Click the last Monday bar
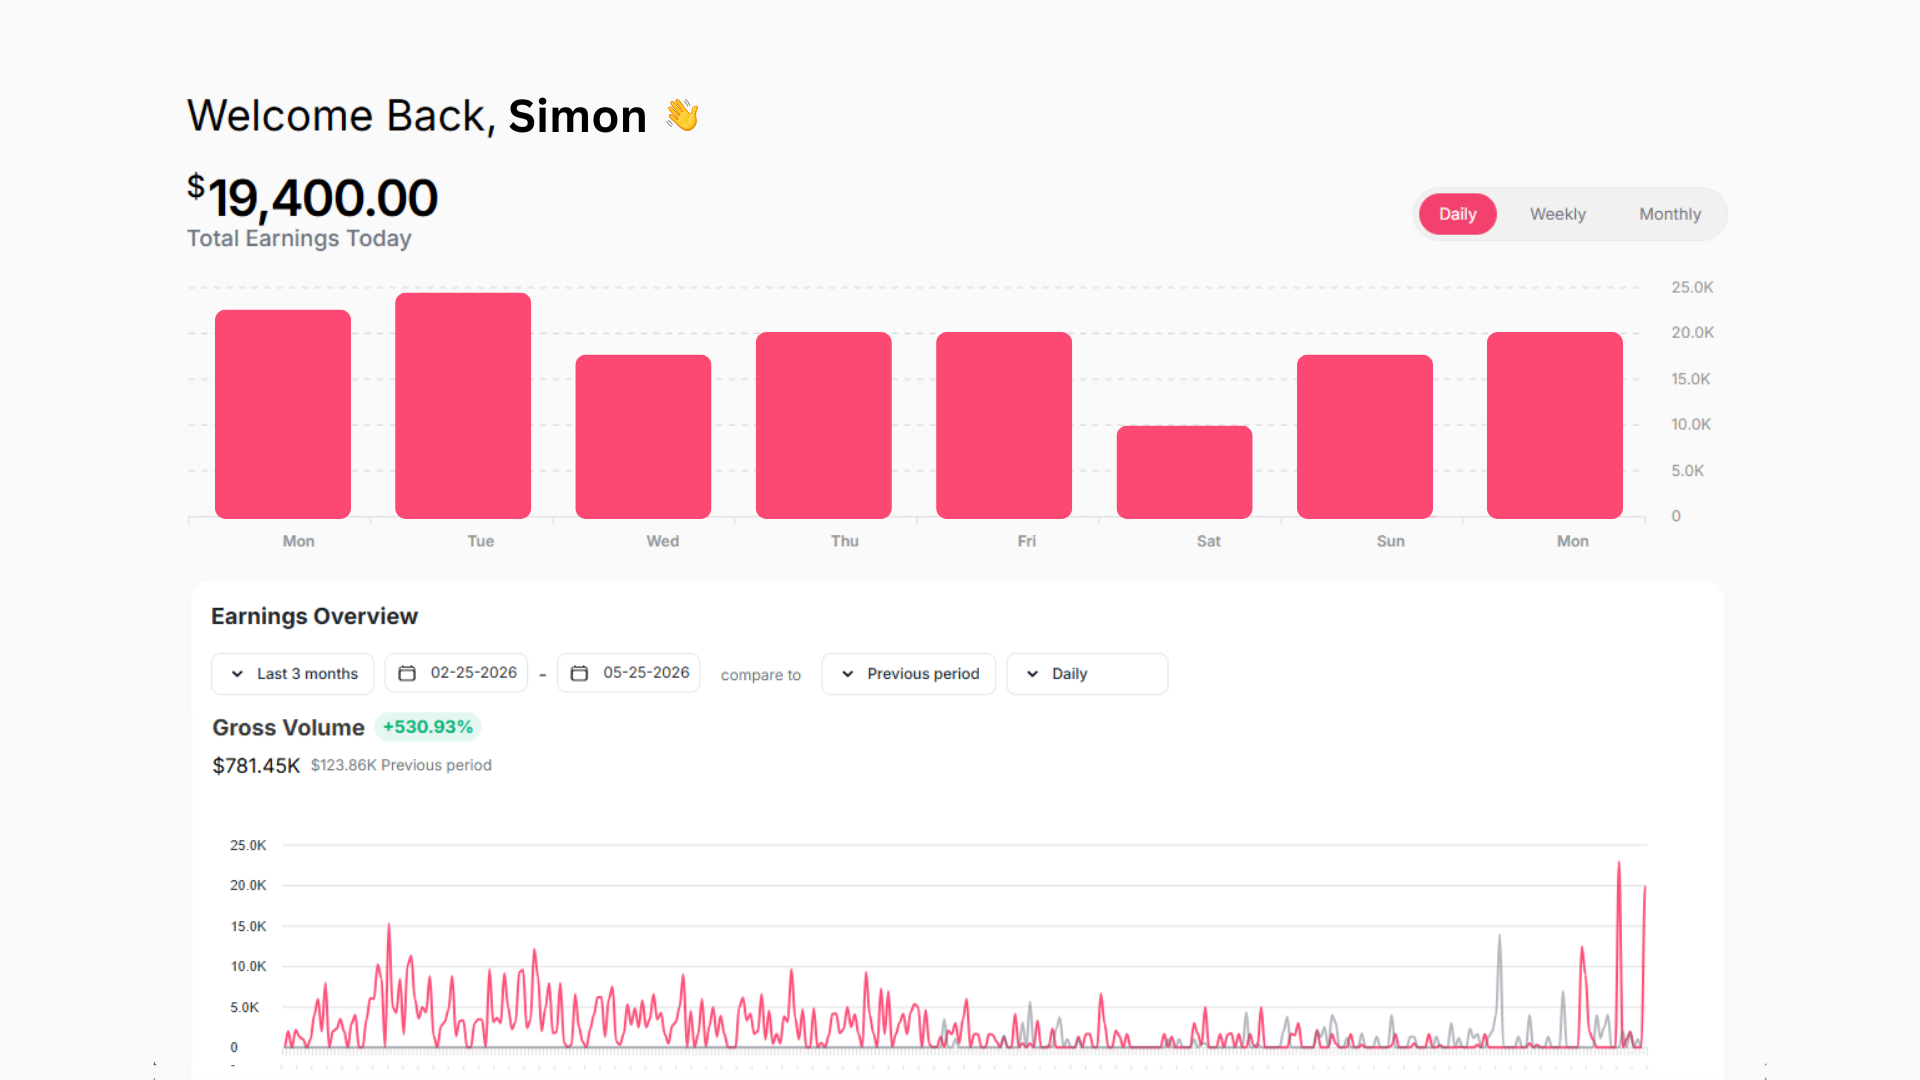Screen dimensions: 1920x1080 tap(1554, 425)
